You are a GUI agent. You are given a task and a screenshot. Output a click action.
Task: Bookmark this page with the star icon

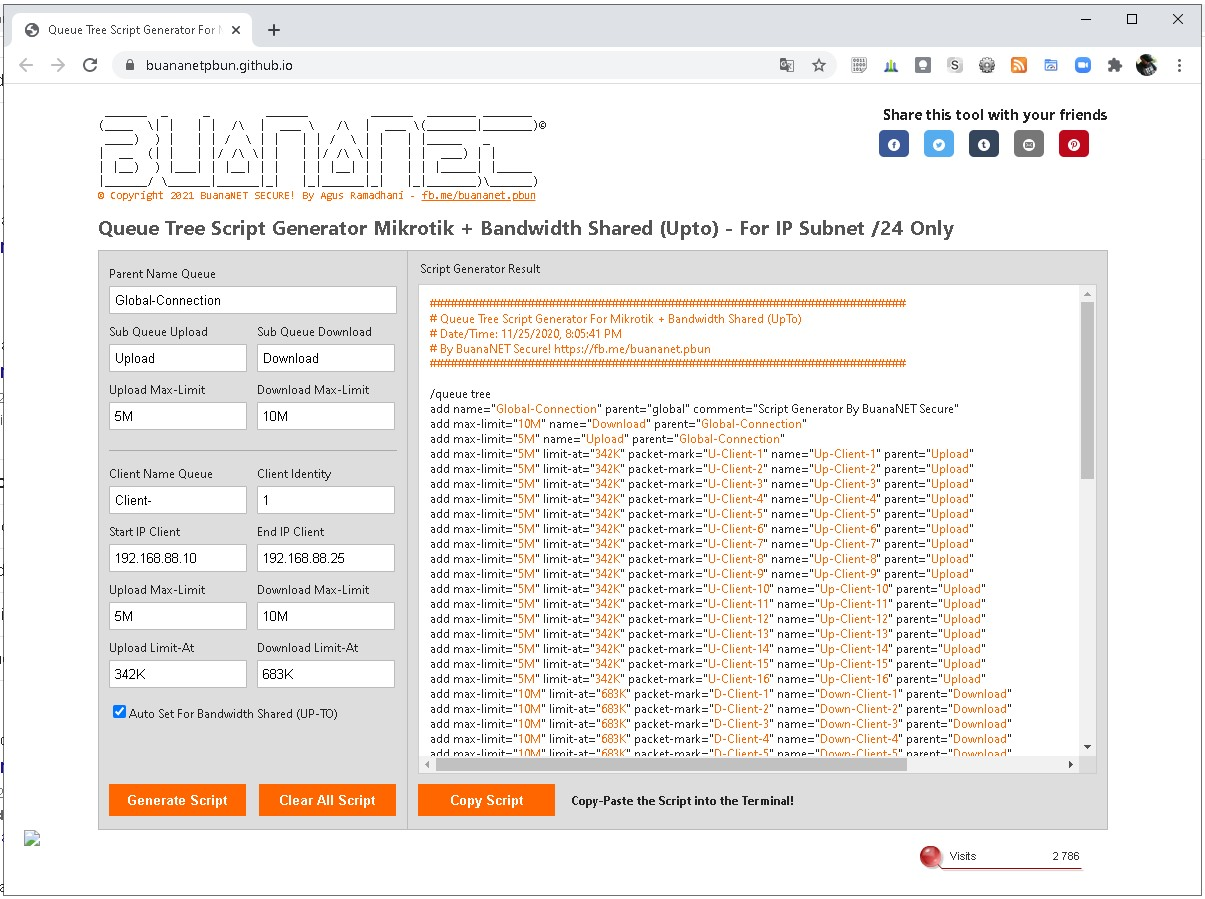819,65
